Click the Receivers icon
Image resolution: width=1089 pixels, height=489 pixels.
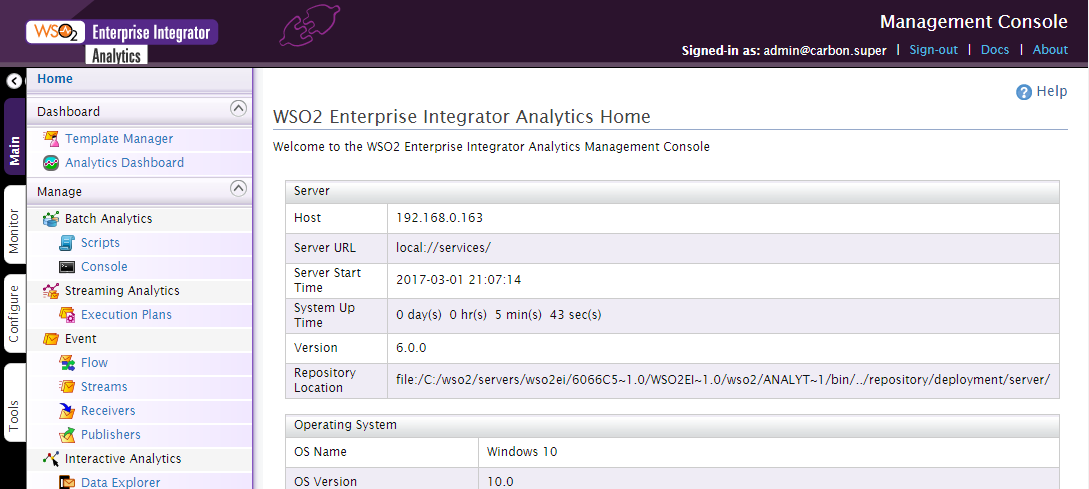click(67, 411)
